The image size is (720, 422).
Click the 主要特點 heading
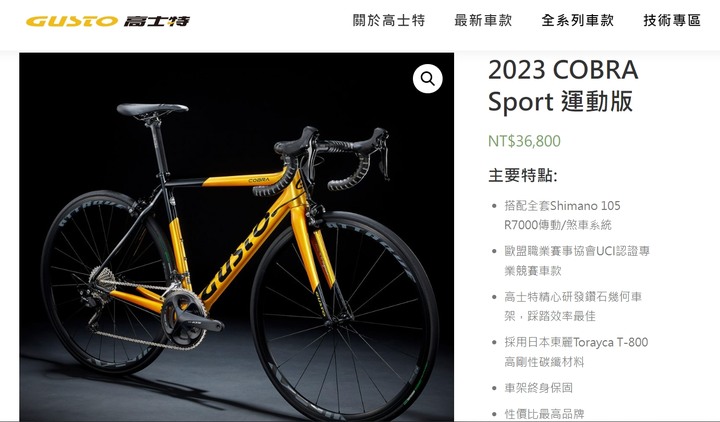pos(523,175)
